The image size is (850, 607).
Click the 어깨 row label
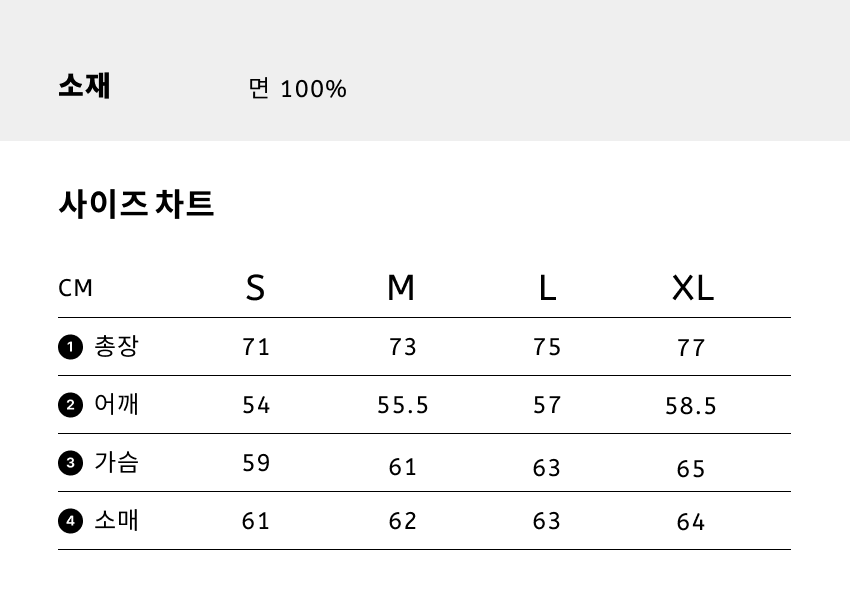116,404
